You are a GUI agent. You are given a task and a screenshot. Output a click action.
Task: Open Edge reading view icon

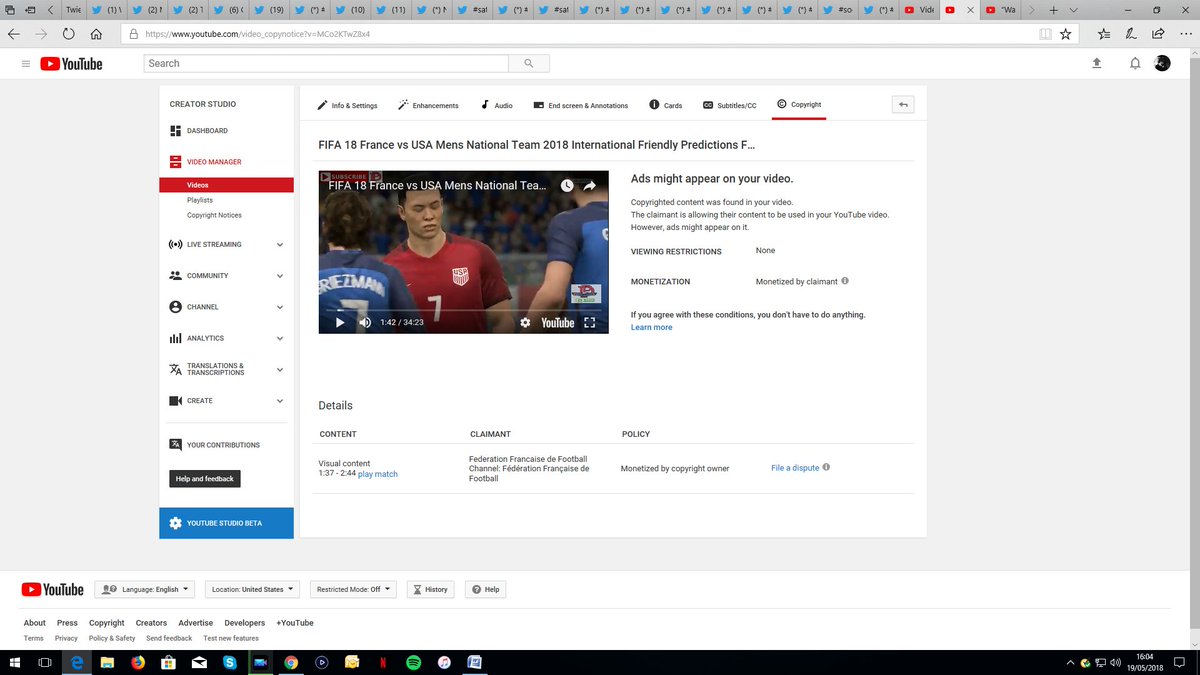tap(1045, 33)
